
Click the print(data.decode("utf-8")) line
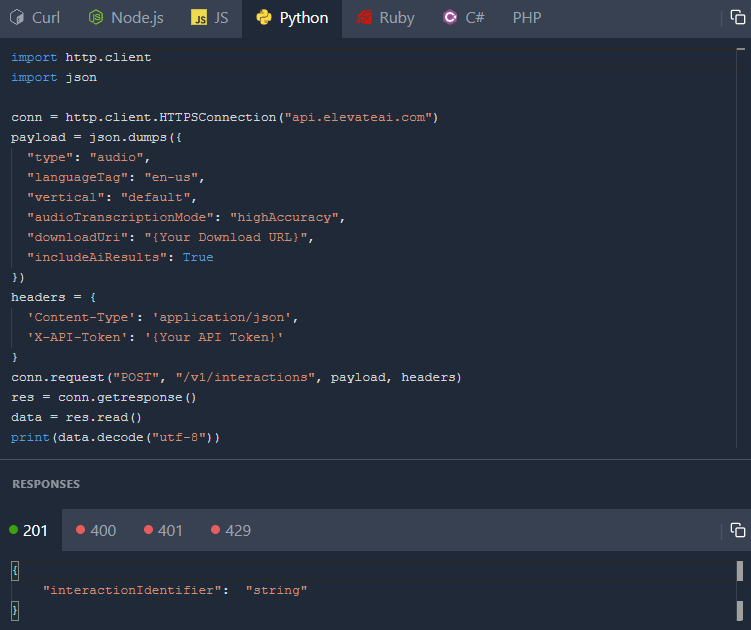[115, 437]
